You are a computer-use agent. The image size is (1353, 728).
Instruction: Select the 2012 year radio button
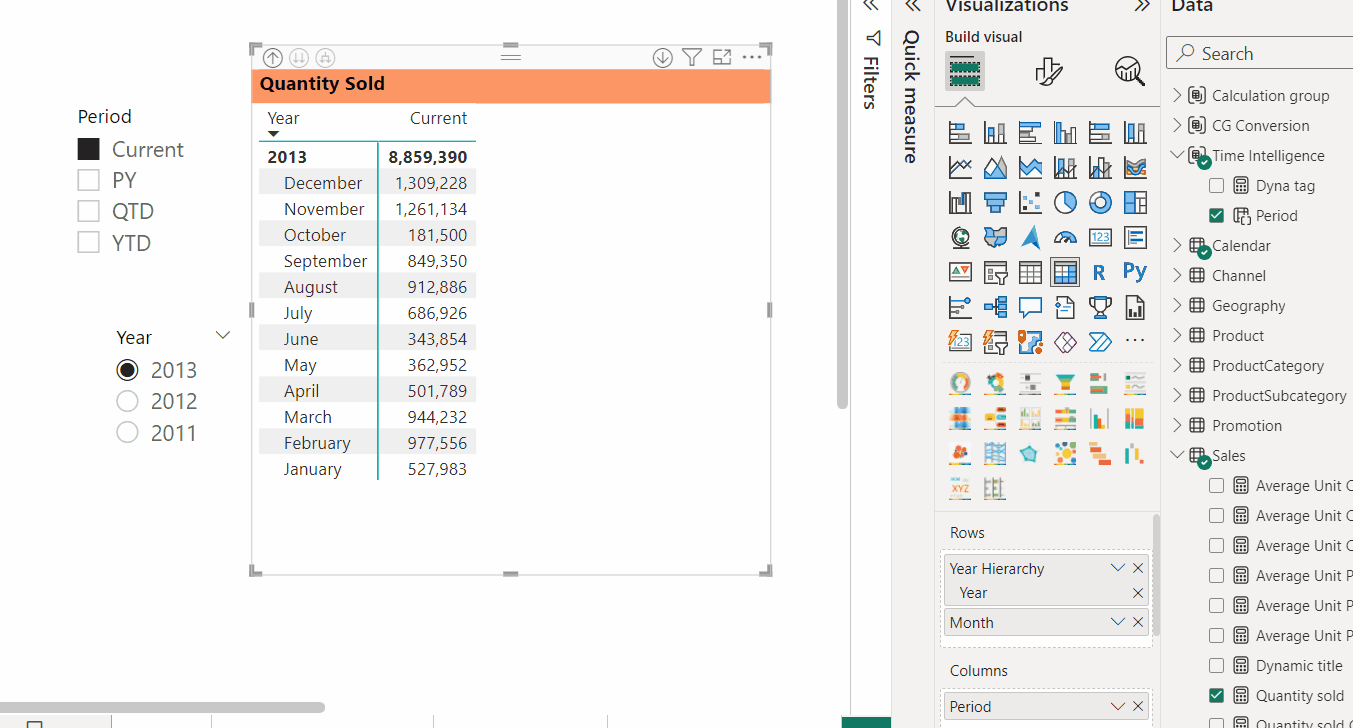coord(127,400)
